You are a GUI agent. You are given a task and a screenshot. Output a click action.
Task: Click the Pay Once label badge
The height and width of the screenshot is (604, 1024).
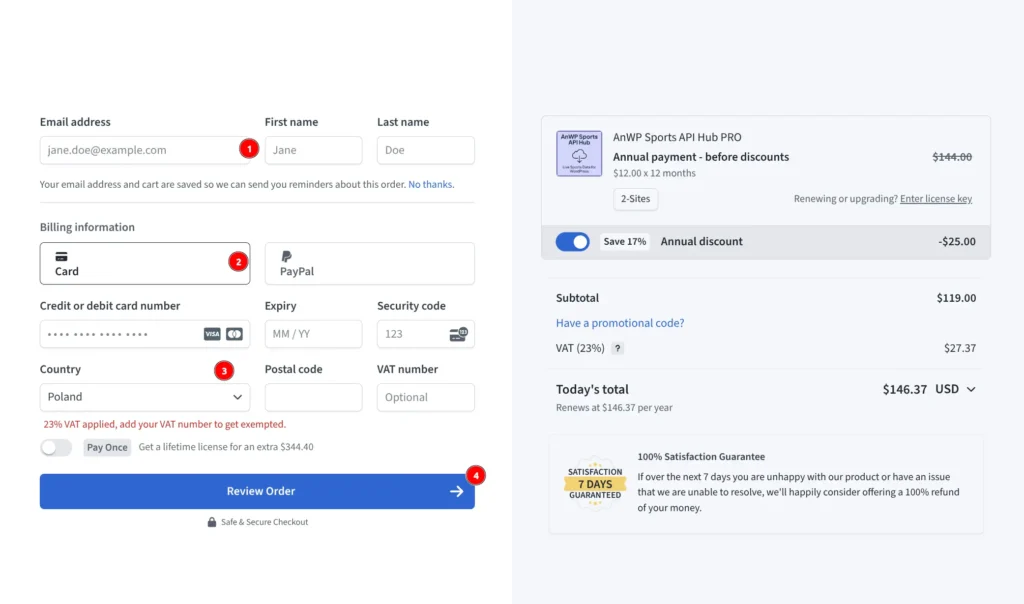[x=107, y=447]
